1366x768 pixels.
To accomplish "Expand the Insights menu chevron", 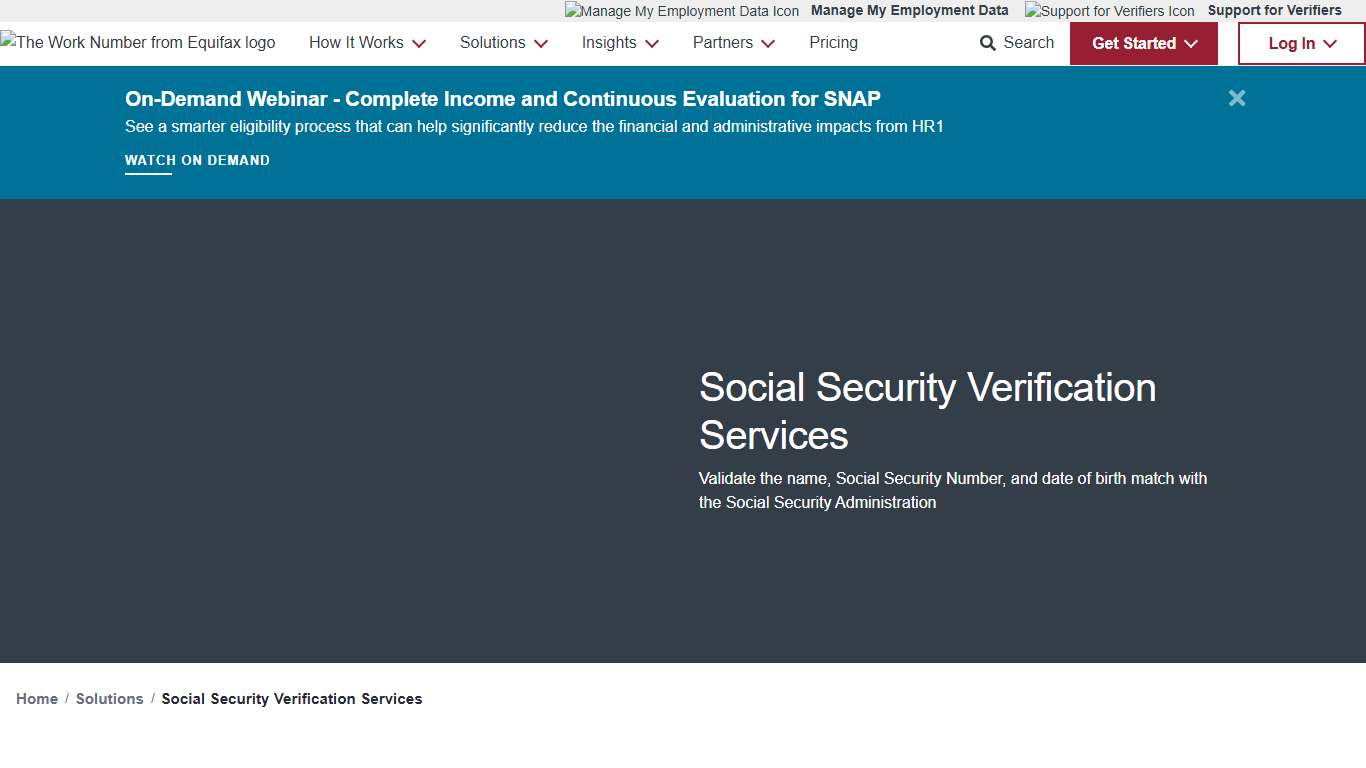I will [652, 43].
